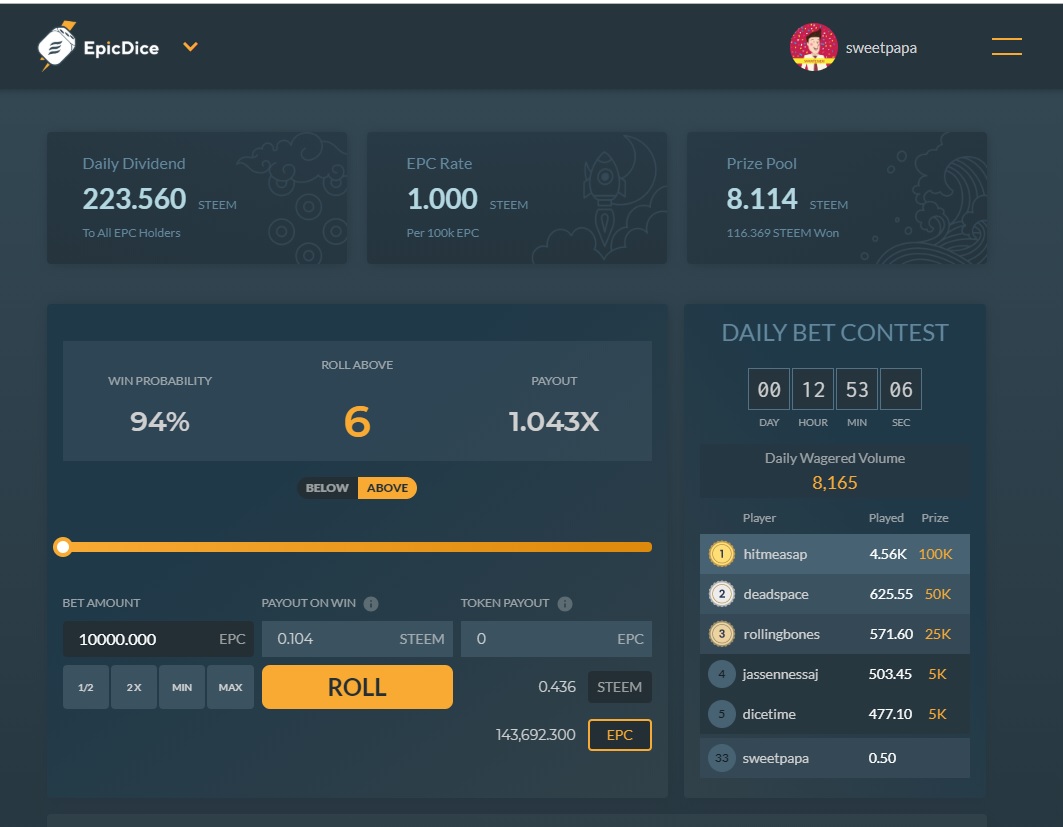The image size is (1063, 827).
Task: Click player name rollingbones
Action: [x=781, y=634]
